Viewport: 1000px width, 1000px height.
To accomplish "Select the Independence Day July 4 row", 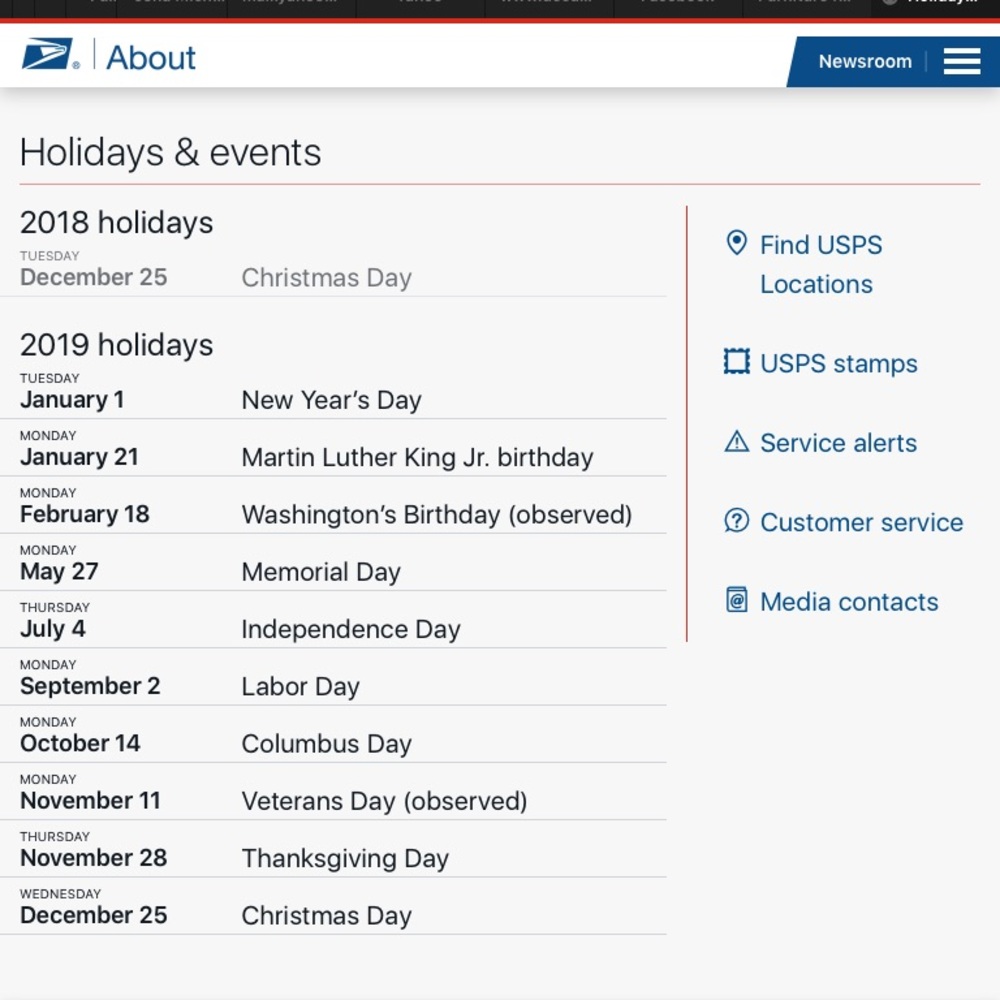I will [333, 621].
